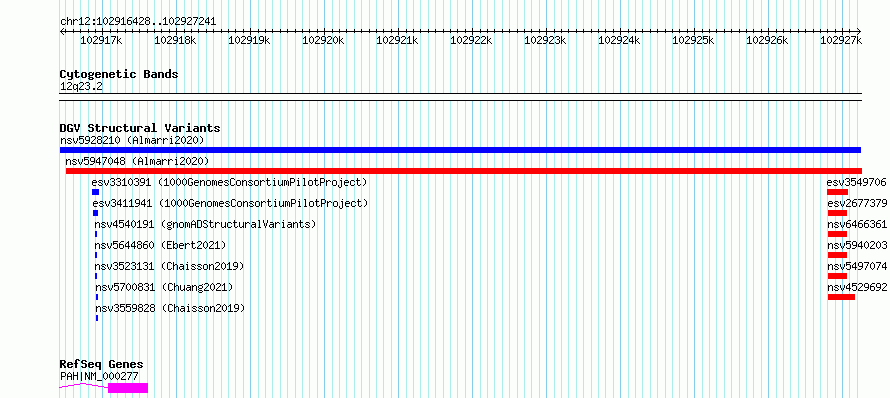Click ruler tick label 102917k
This screenshot has height=398, width=890.
100,40
